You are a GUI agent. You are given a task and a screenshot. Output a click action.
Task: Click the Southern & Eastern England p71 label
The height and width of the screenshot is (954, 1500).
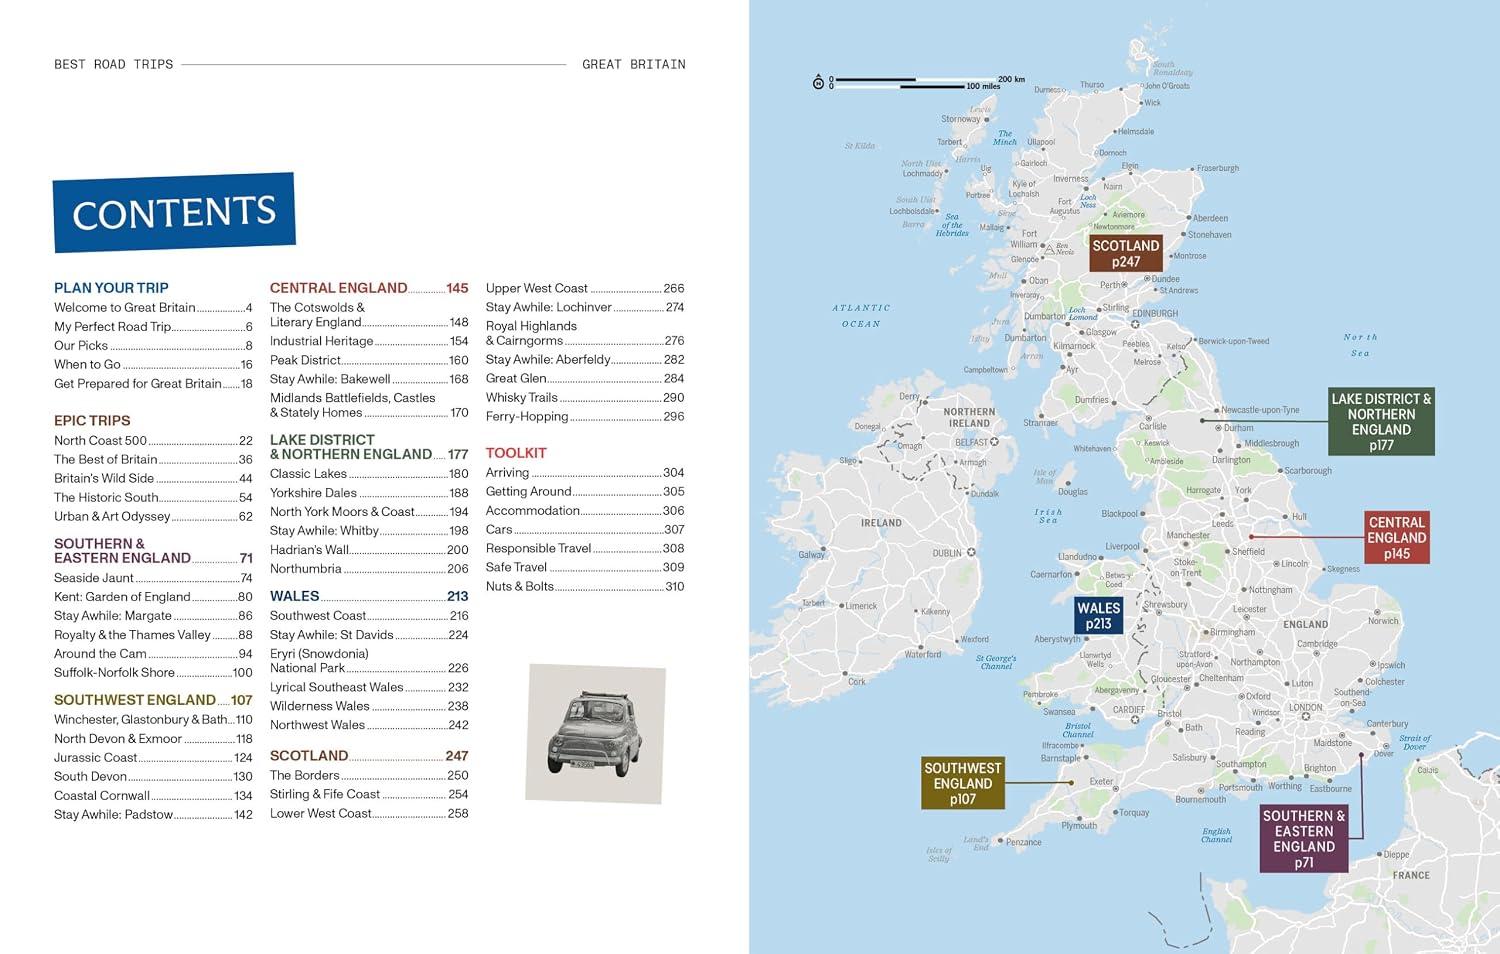pyautogui.click(x=1304, y=838)
